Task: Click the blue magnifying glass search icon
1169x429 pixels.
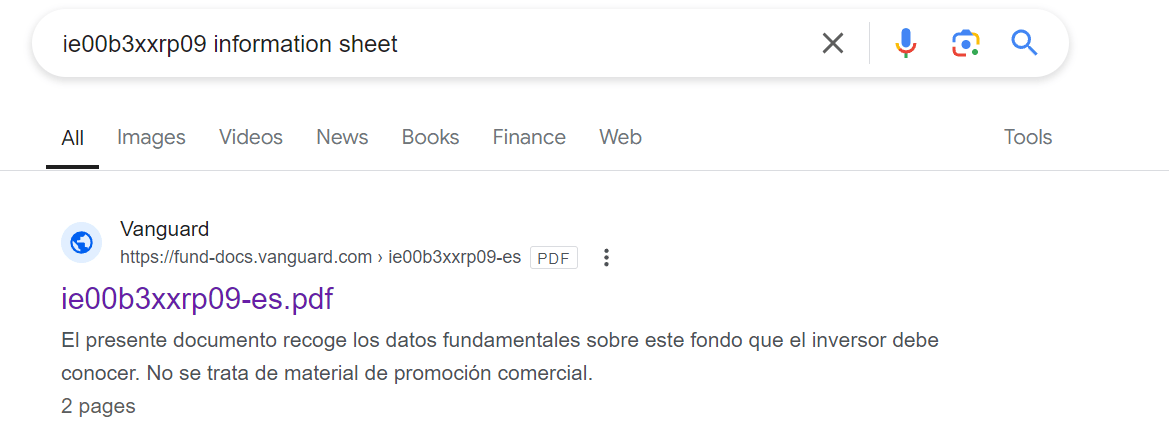Action: pyautogui.click(x=1024, y=43)
